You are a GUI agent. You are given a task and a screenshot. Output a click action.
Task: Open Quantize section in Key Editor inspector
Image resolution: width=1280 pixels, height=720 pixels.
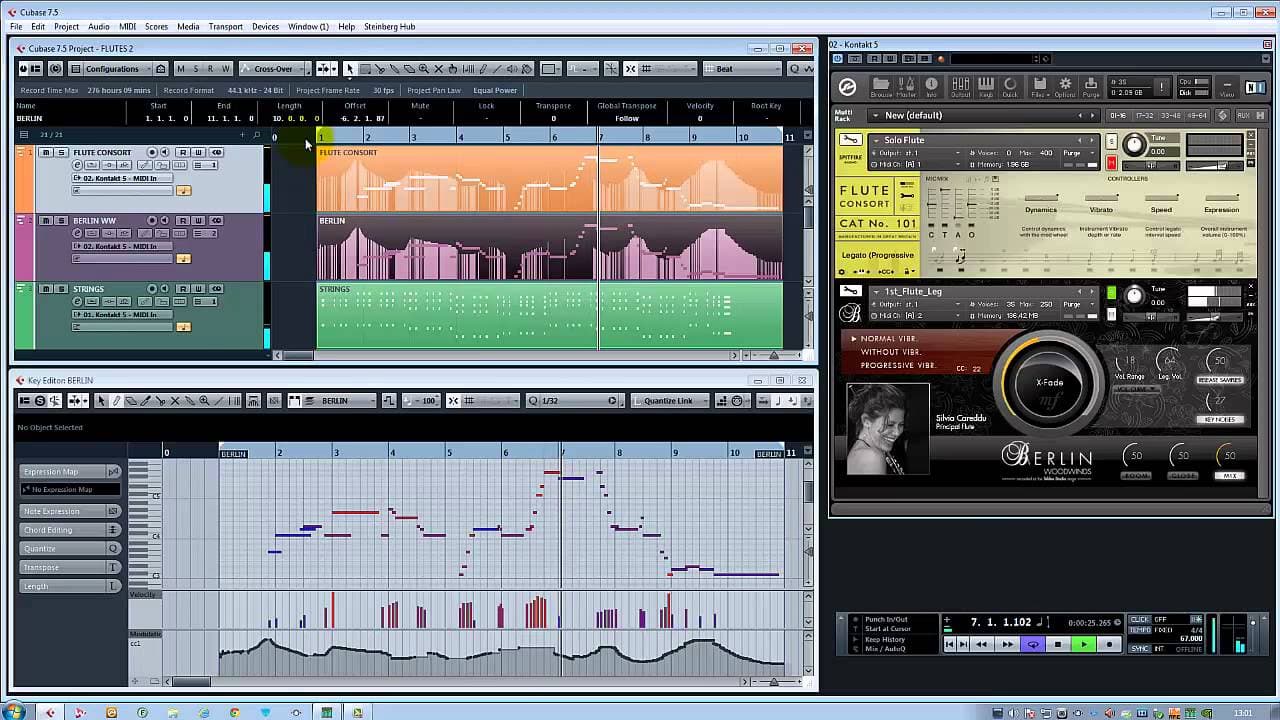(x=70, y=549)
